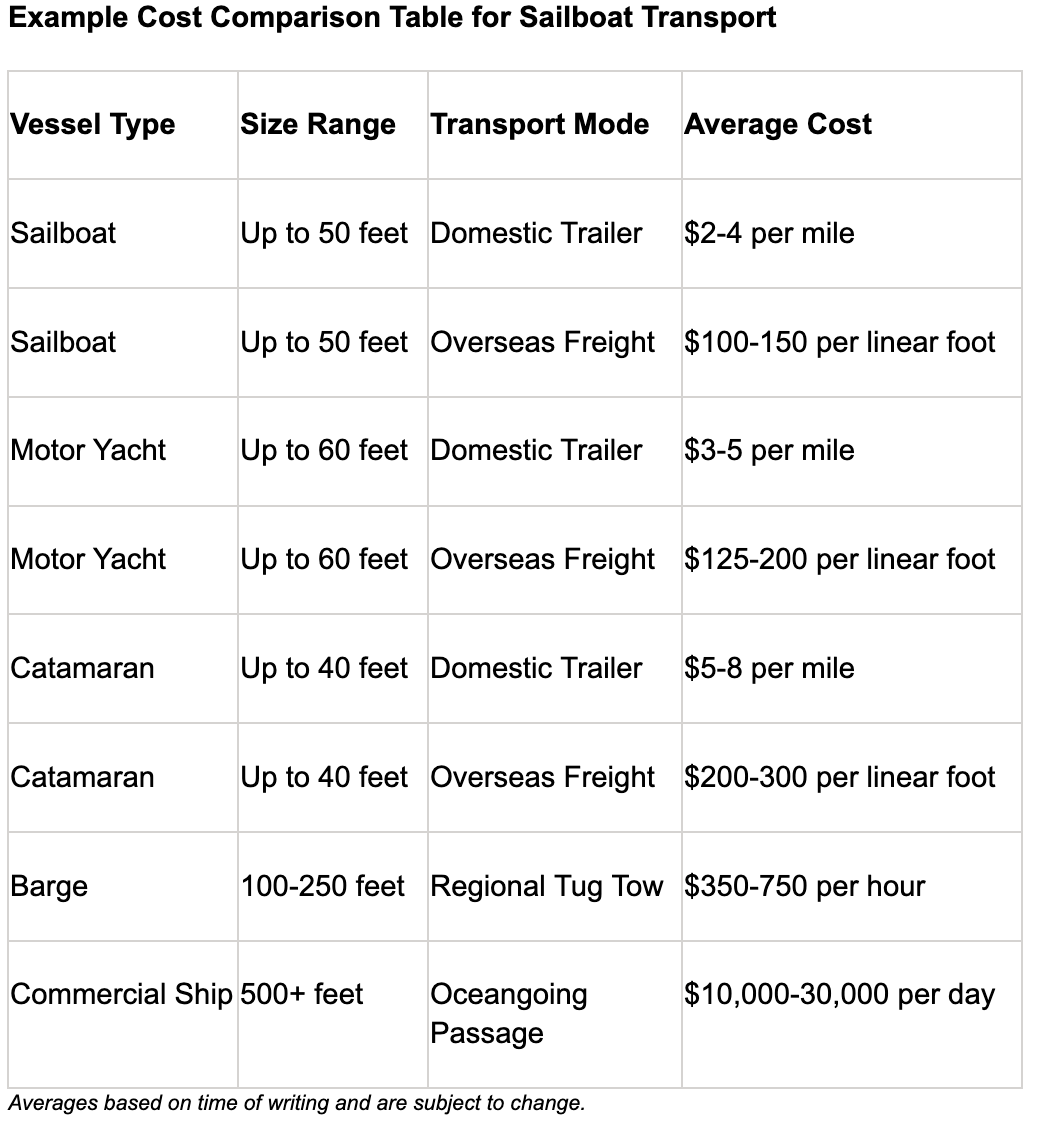Click the italic averages footnote text
Viewport: 1050px width, 1126px height.
pos(296,1103)
